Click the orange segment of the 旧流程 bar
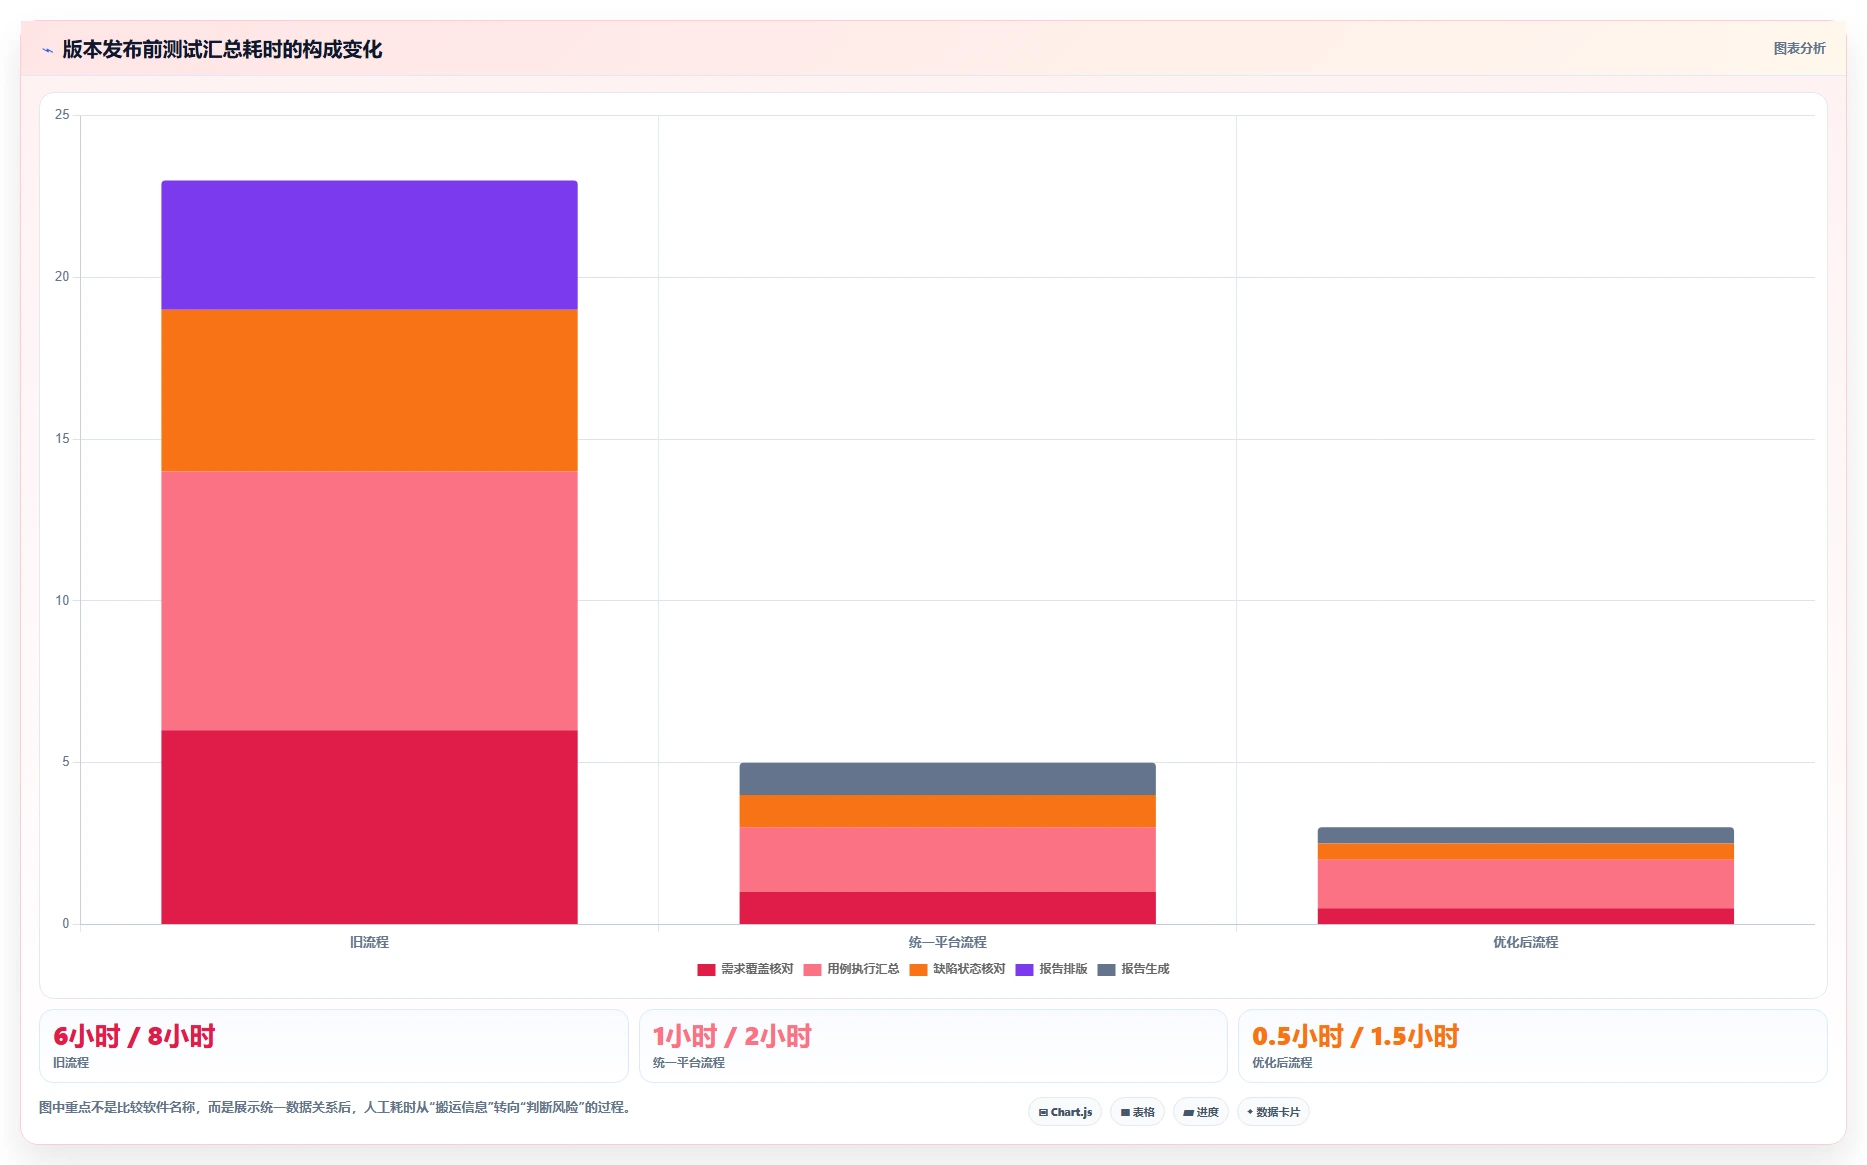The width and height of the screenshot is (1867, 1165). point(369,390)
